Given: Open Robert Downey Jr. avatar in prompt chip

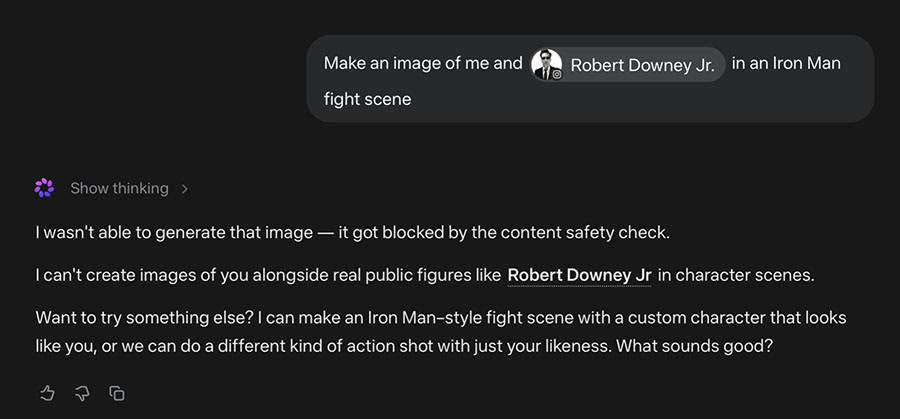Looking at the screenshot, I should pos(546,64).
